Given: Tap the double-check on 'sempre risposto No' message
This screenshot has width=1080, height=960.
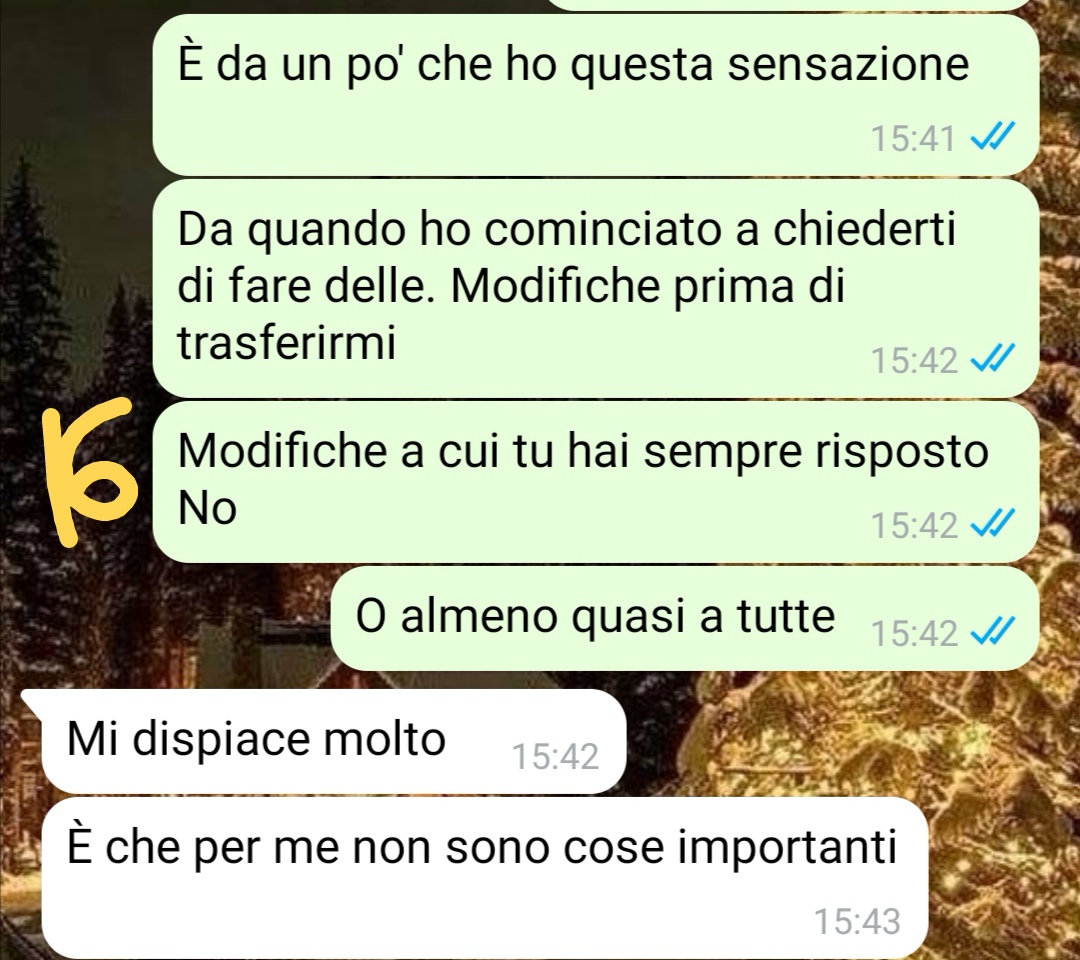Looking at the screenshot, I should 992,524.
